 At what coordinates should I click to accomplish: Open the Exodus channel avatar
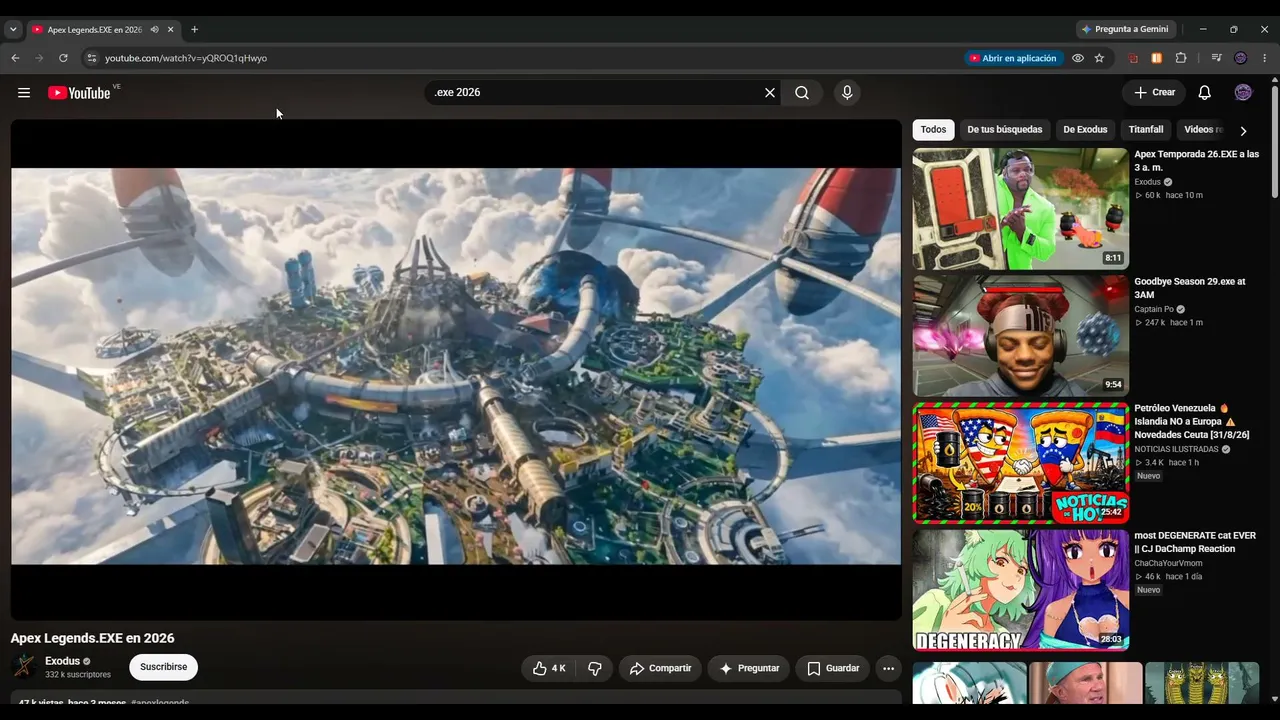tap(24, 667)
